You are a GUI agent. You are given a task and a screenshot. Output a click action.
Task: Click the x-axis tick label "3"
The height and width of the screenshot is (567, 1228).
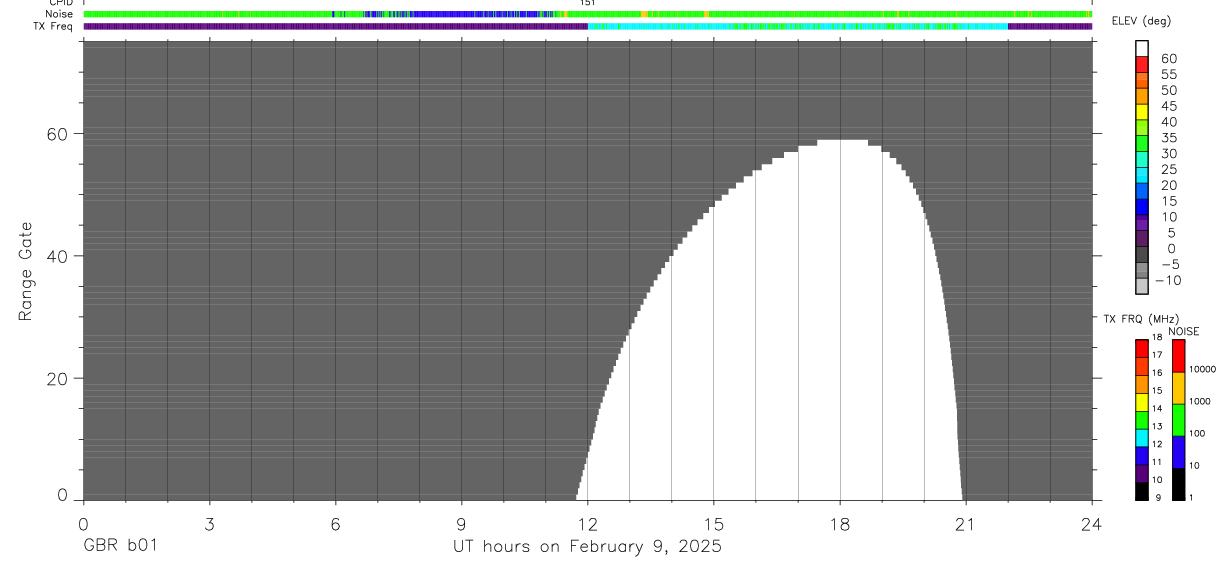pyautogui.click(x=209, y=524)
